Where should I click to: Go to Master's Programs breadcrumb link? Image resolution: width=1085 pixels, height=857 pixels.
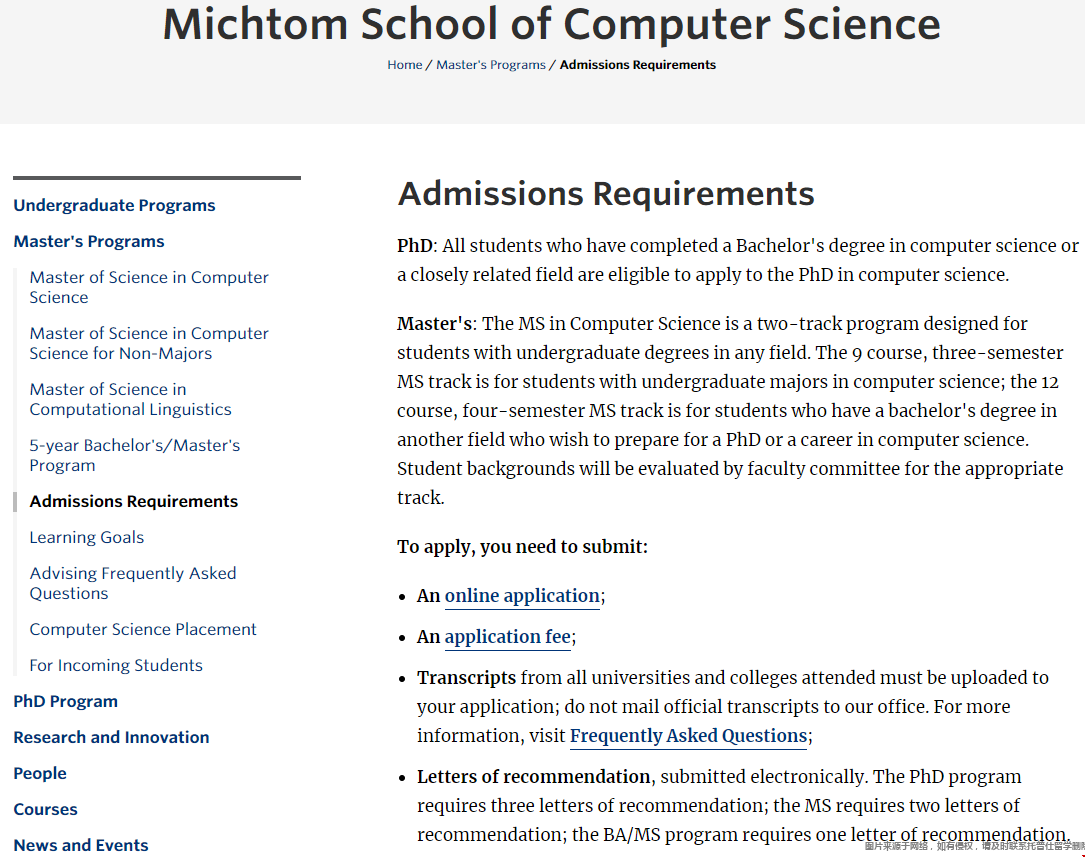coord(491,64)
